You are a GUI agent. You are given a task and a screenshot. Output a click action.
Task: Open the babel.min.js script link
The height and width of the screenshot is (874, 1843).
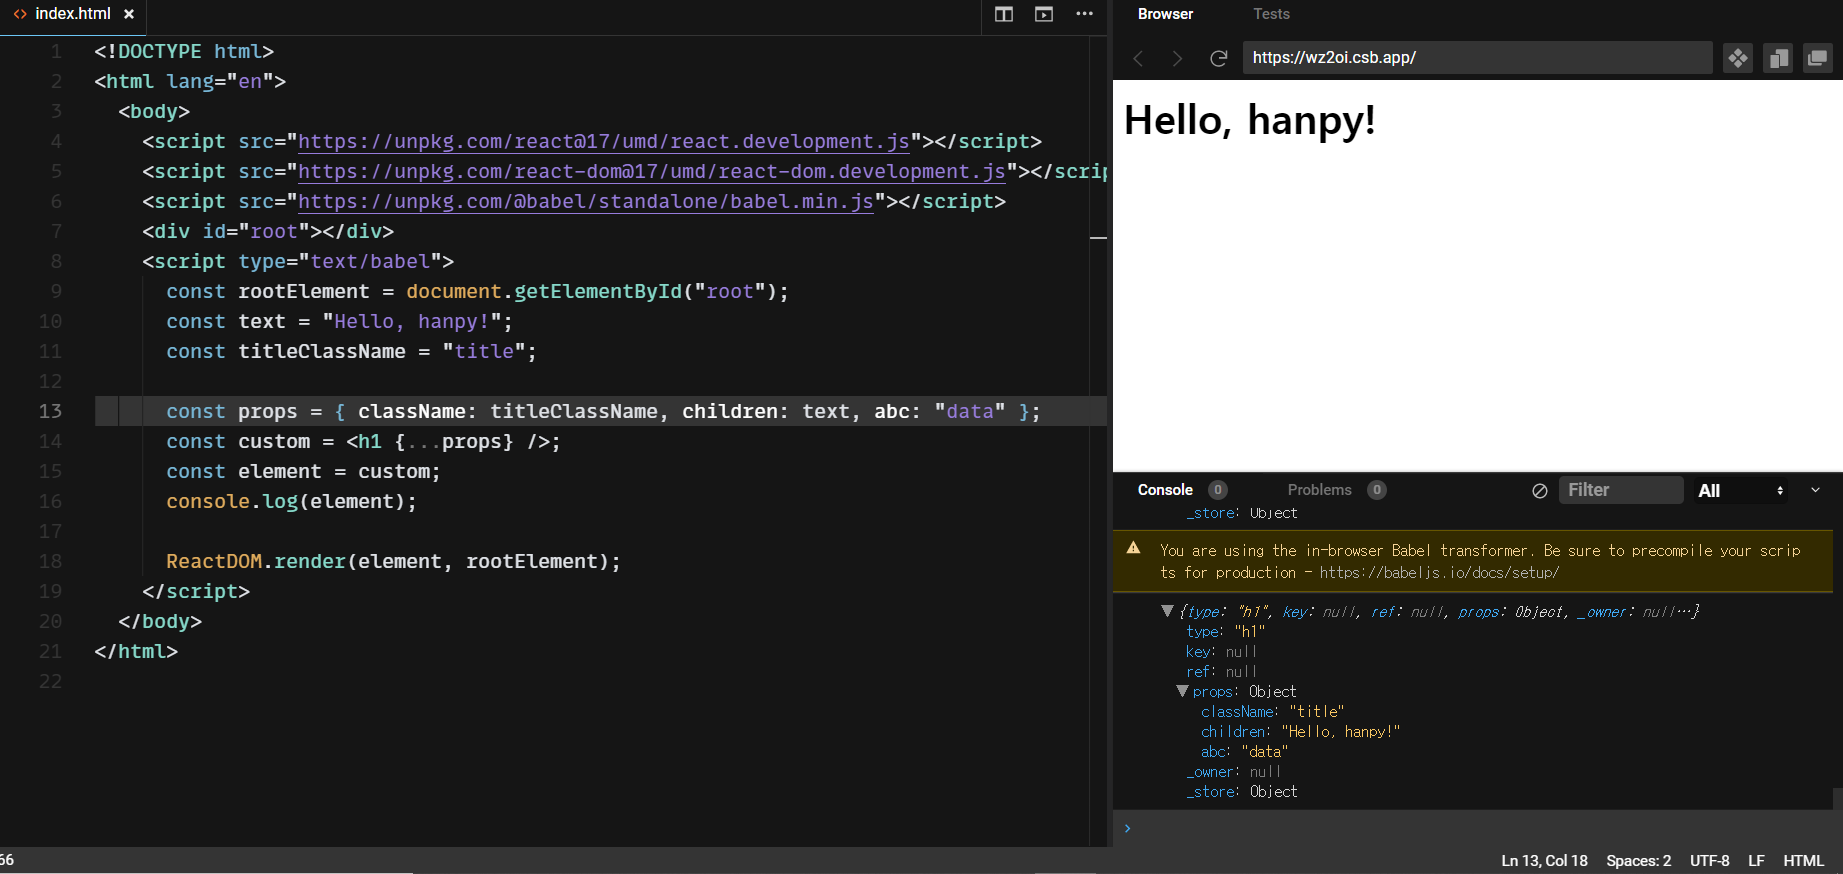click(586, 202)
